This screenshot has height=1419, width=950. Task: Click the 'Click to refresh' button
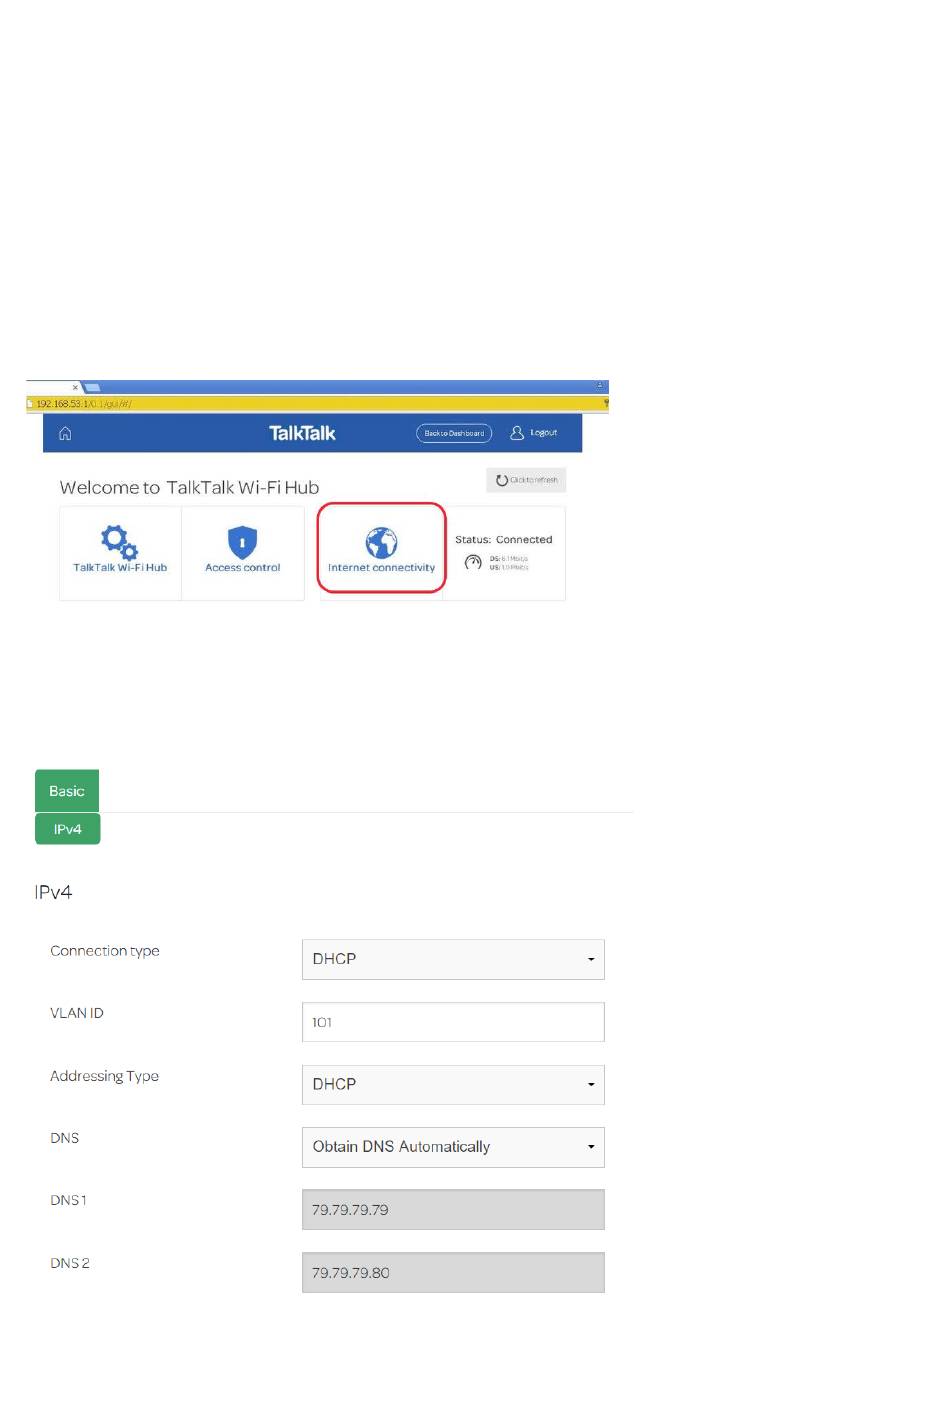[x=526, y=480]
